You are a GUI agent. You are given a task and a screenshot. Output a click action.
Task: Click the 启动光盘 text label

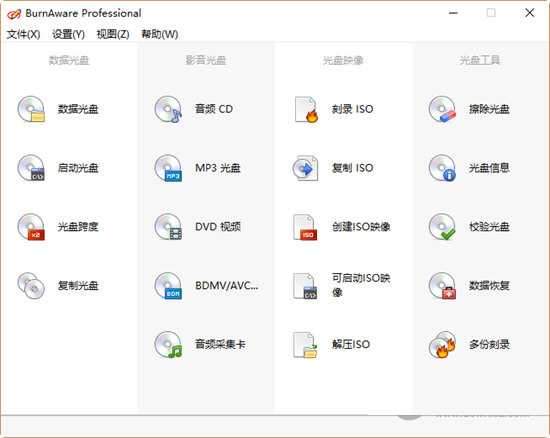[78, 168]
